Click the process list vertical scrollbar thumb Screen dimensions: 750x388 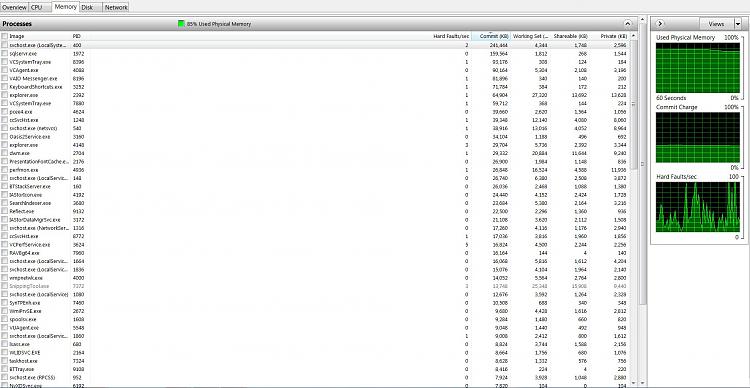click(634, 105)
